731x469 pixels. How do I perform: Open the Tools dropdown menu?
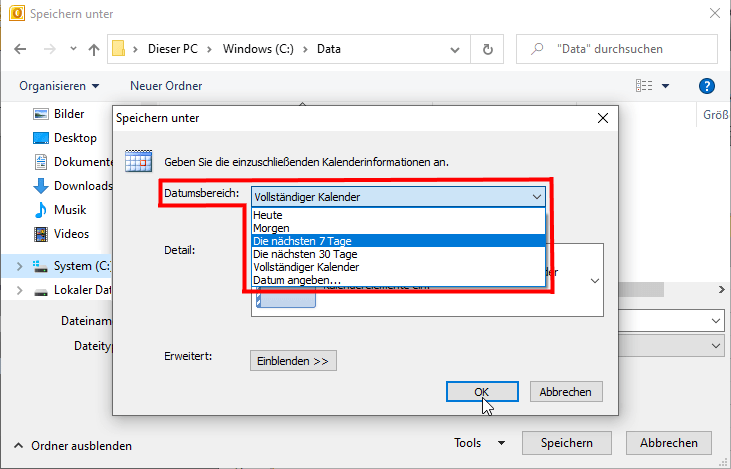(x=479, y=443)
